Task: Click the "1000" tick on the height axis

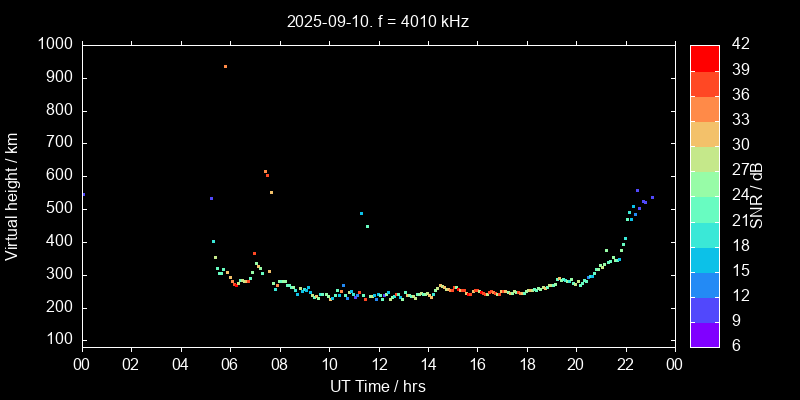Action: (x=54, y=44)
